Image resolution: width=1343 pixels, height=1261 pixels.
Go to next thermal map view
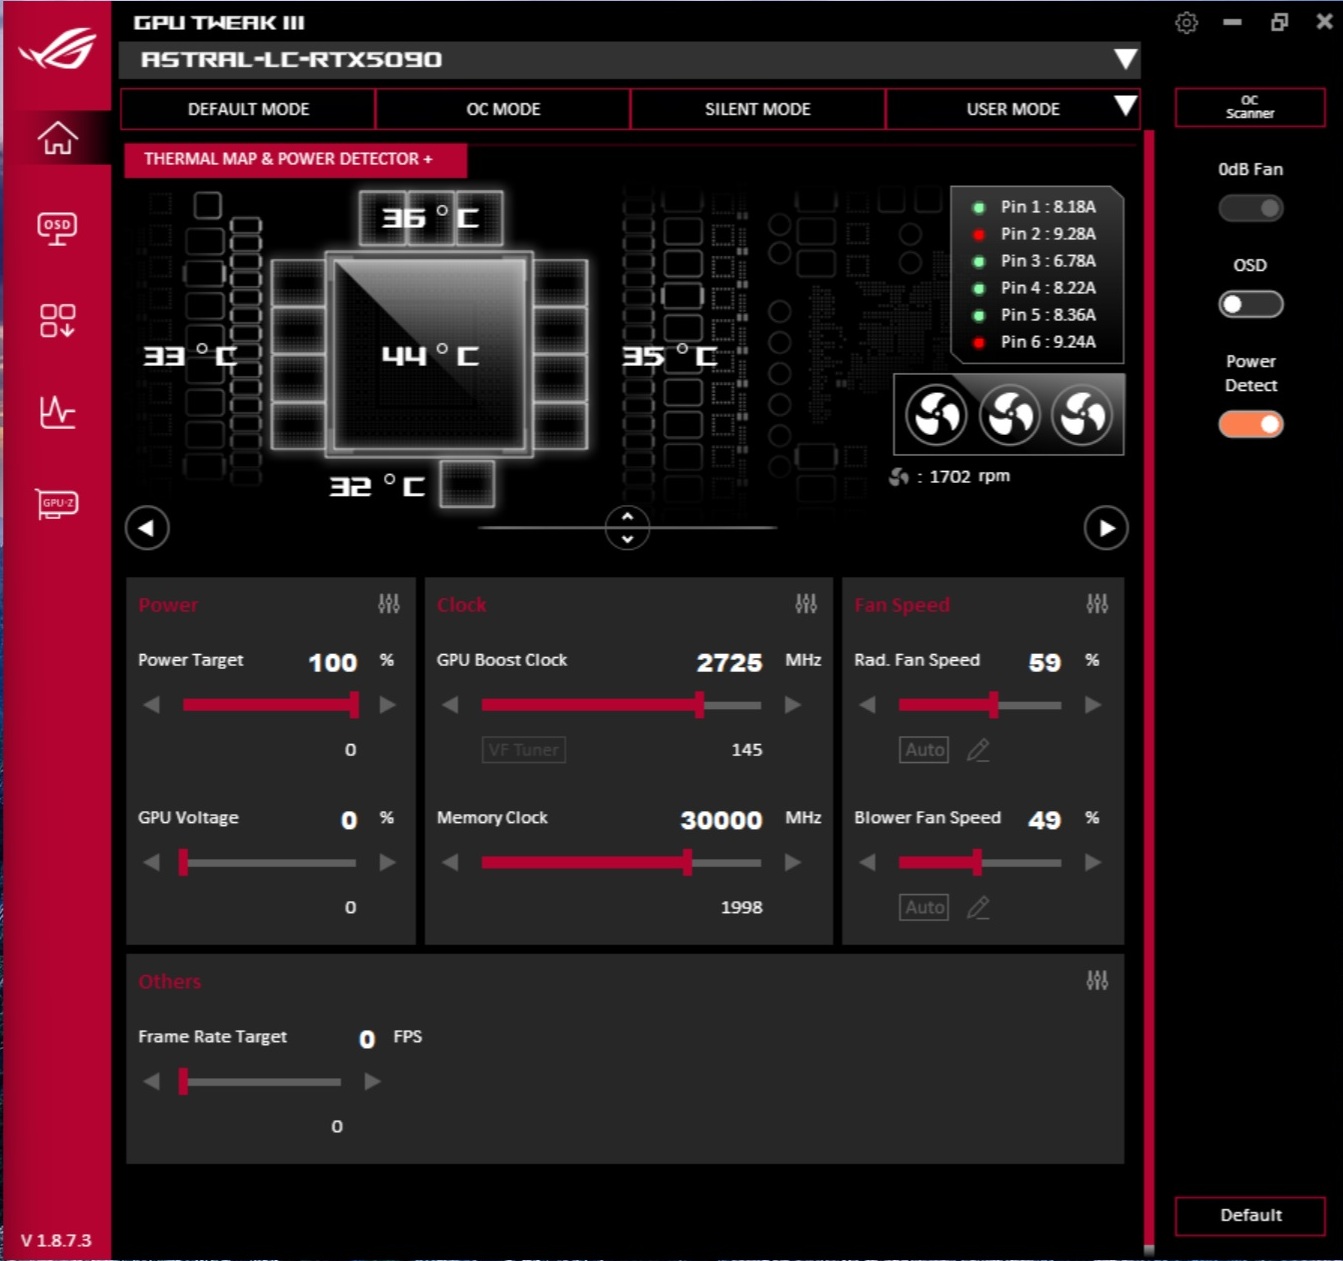1106,528
